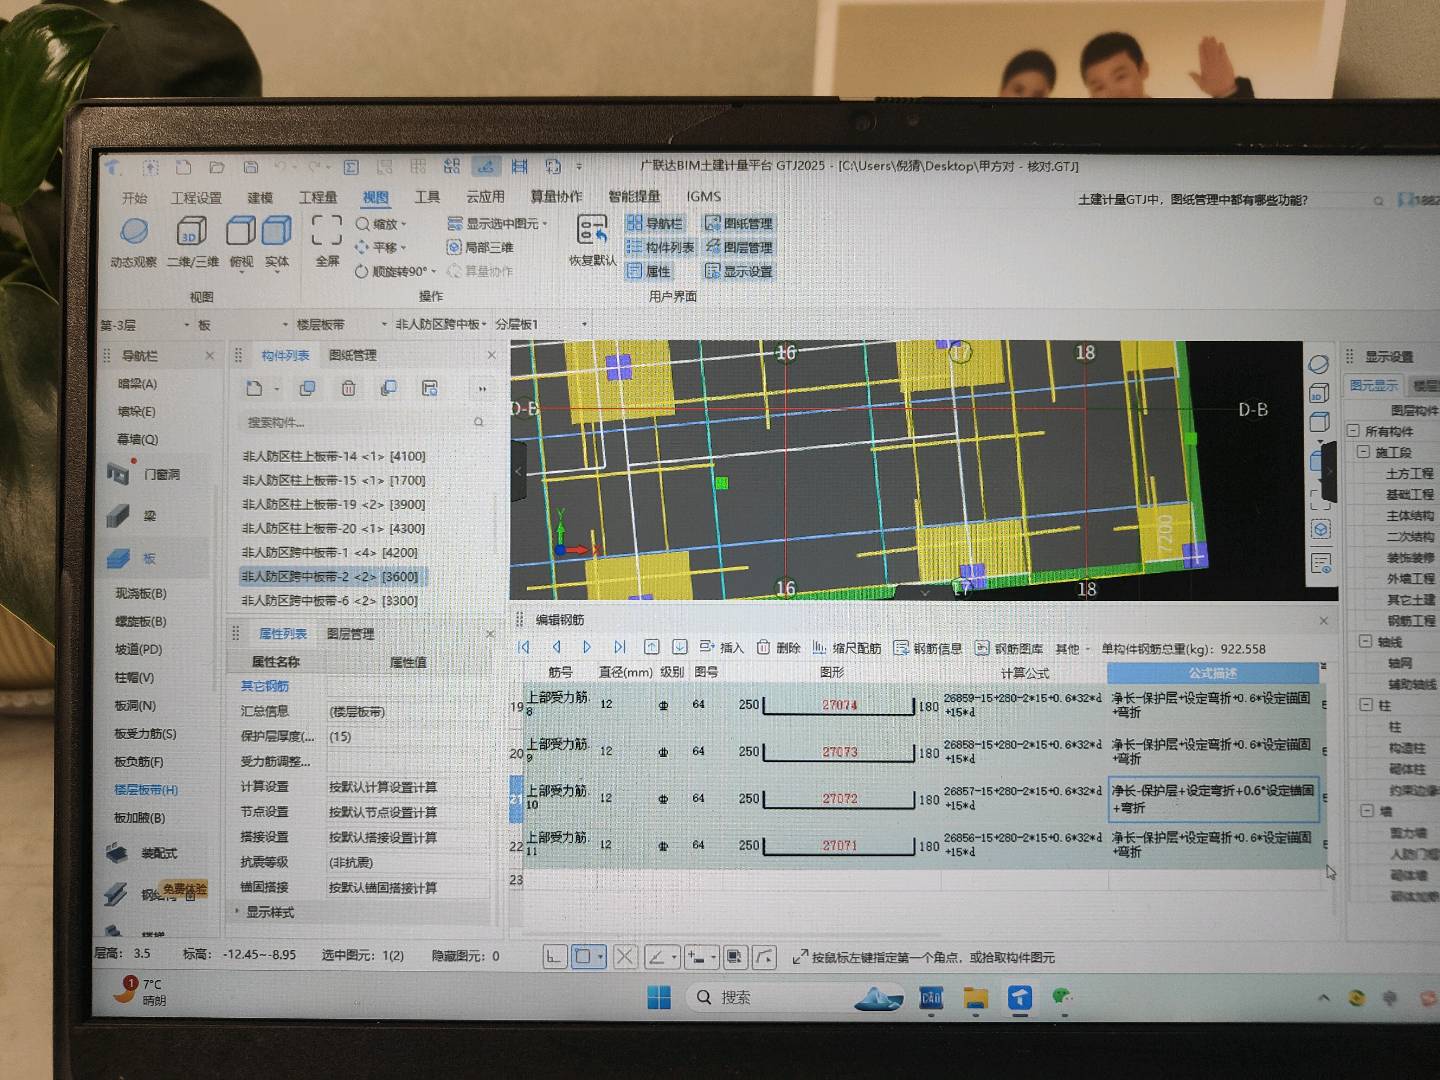The width and height of the screenshot is (1440, 1080).
Task: Toggle the 属性 panel button
Action: coord(648,271)
